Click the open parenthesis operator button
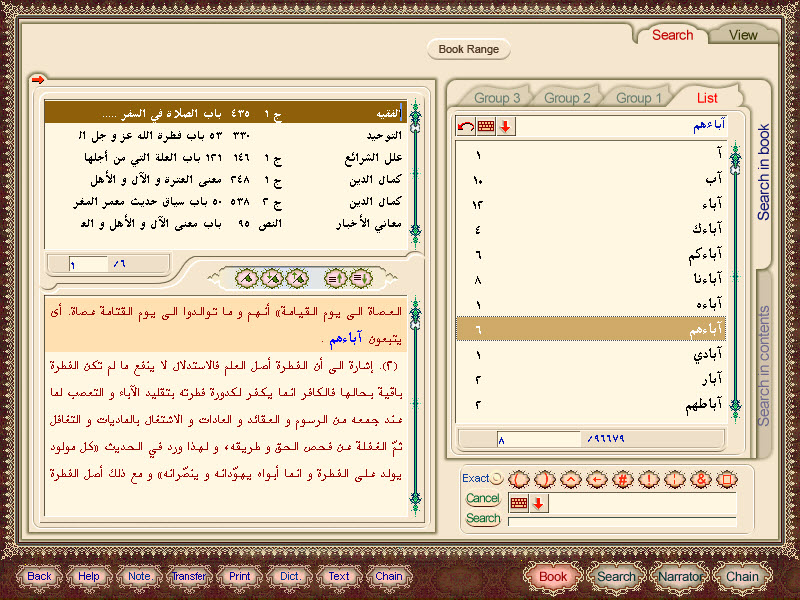Screen dimensions: 800x600 pyautogui.click(x=519, y=479)
